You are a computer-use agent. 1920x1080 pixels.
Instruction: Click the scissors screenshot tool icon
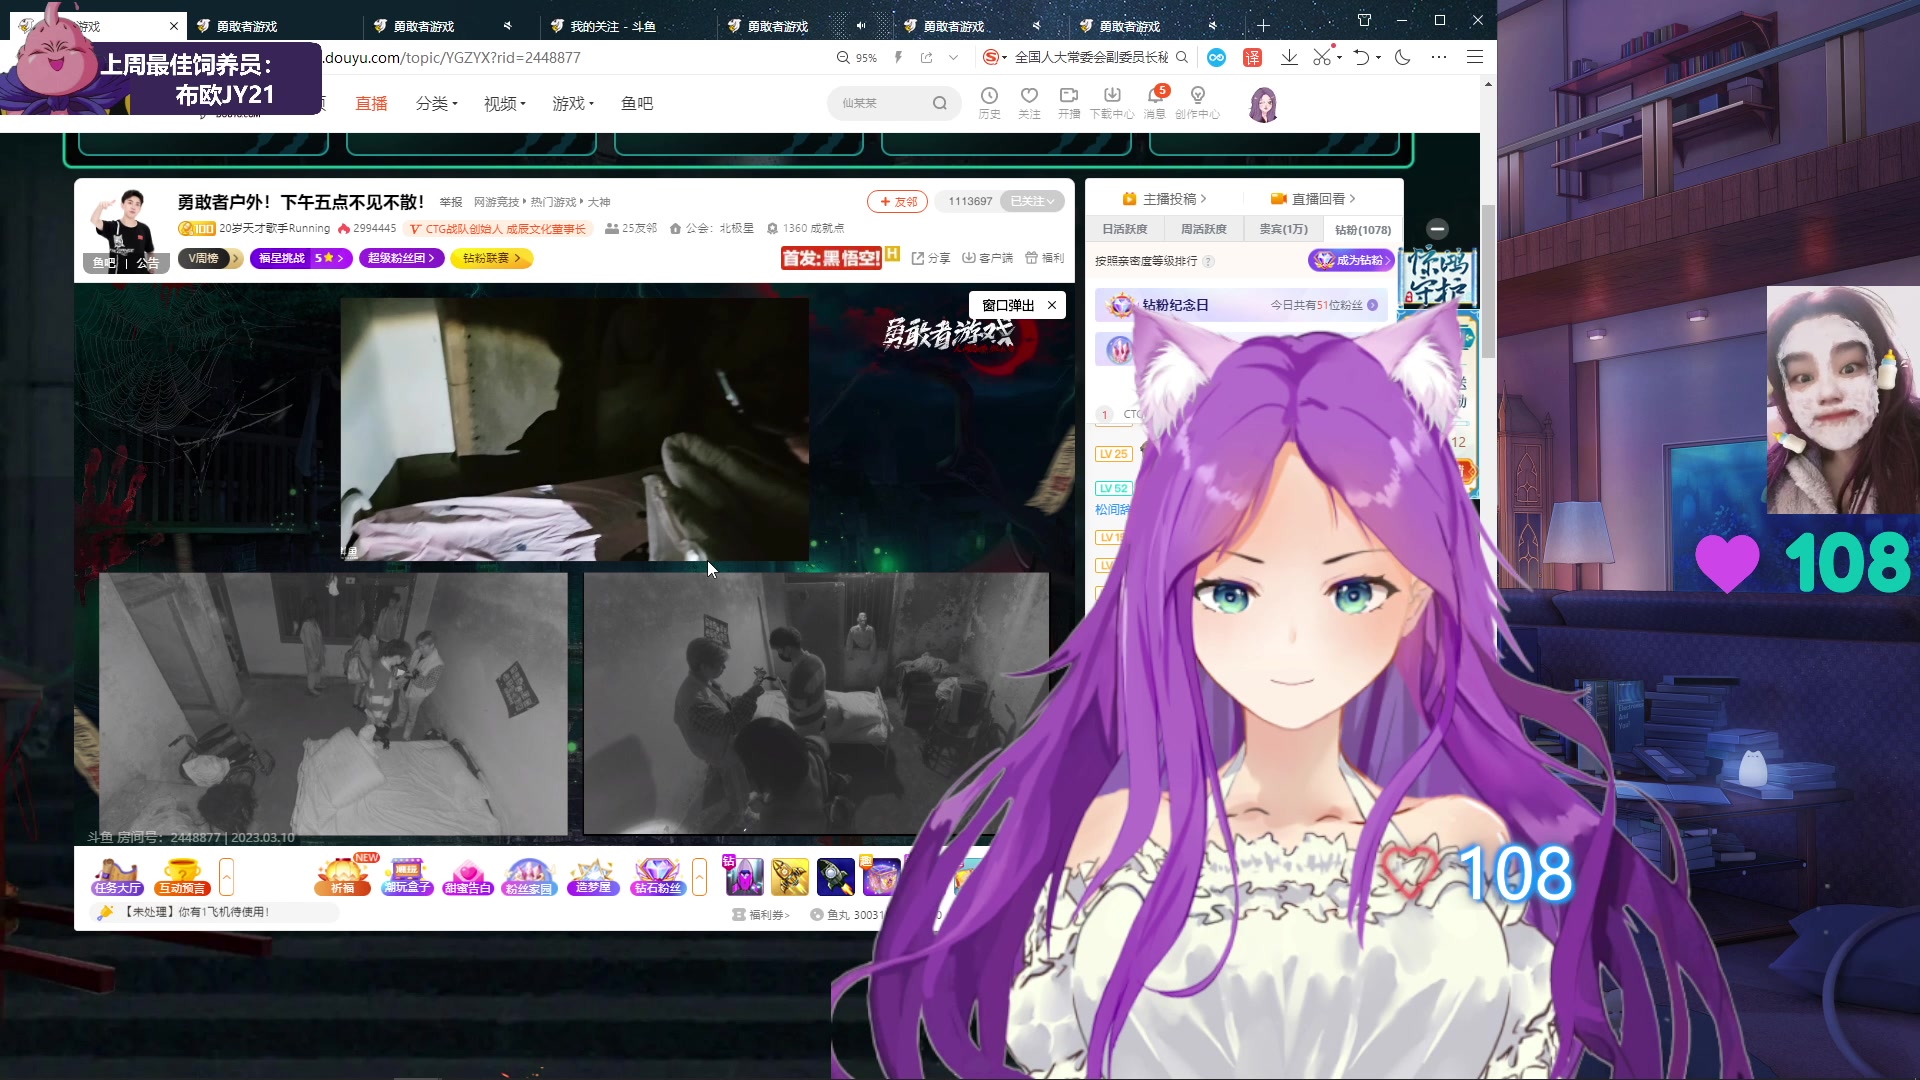click(1322, 57)
